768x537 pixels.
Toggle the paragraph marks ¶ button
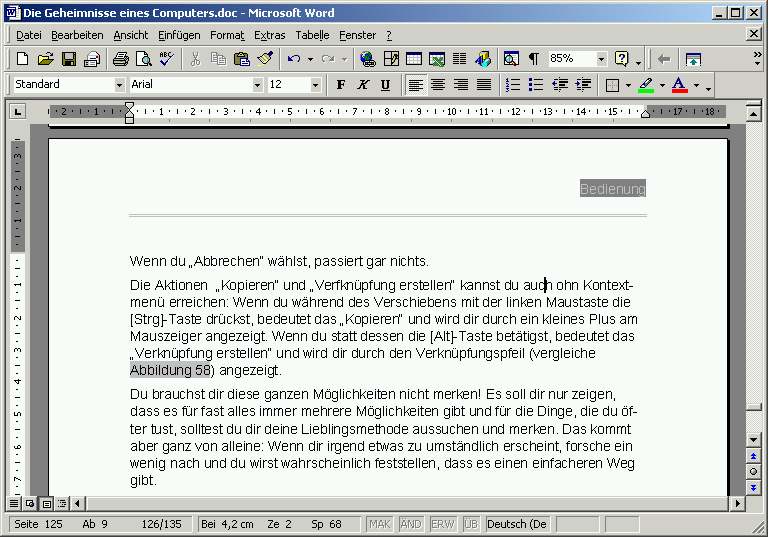coord(534,59)
